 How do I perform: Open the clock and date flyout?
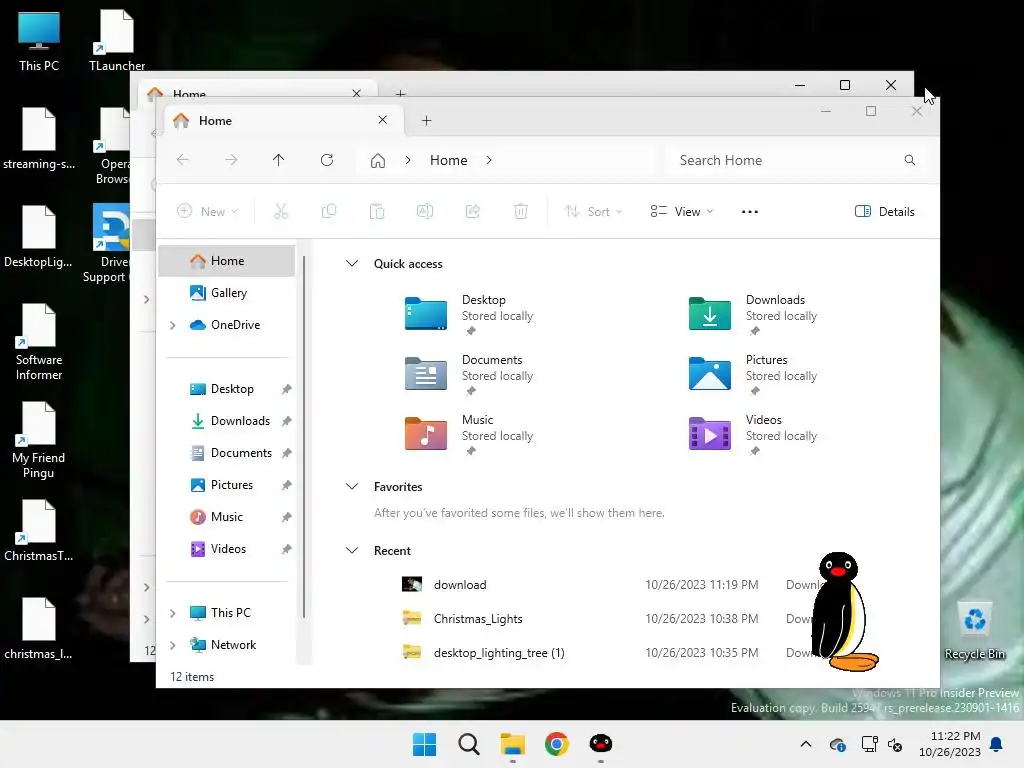(x=950, y=744)
